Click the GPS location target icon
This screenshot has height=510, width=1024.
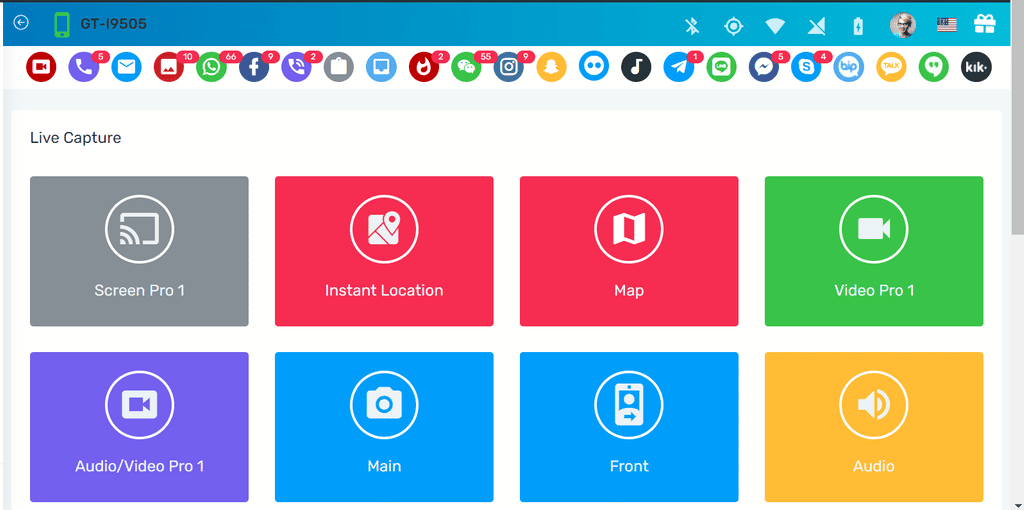[x=733, y=26]
